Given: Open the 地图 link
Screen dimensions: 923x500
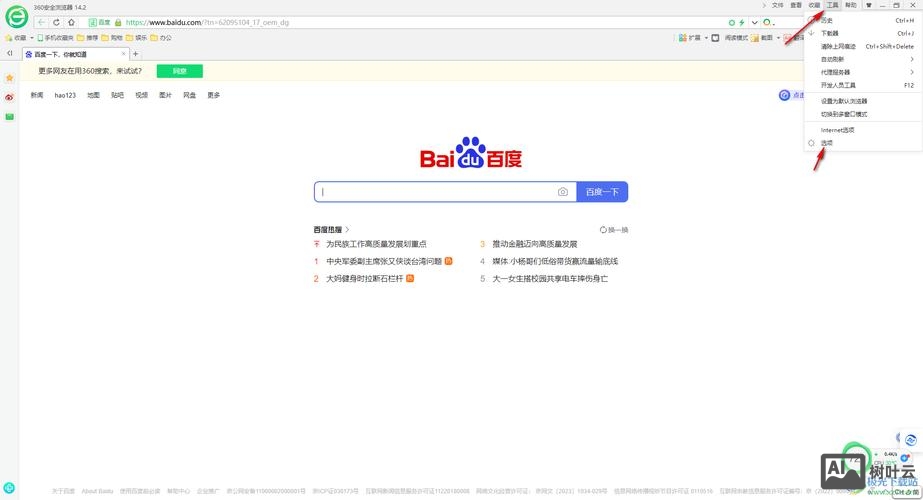Looking at the screenshot, I should [94, 95].
